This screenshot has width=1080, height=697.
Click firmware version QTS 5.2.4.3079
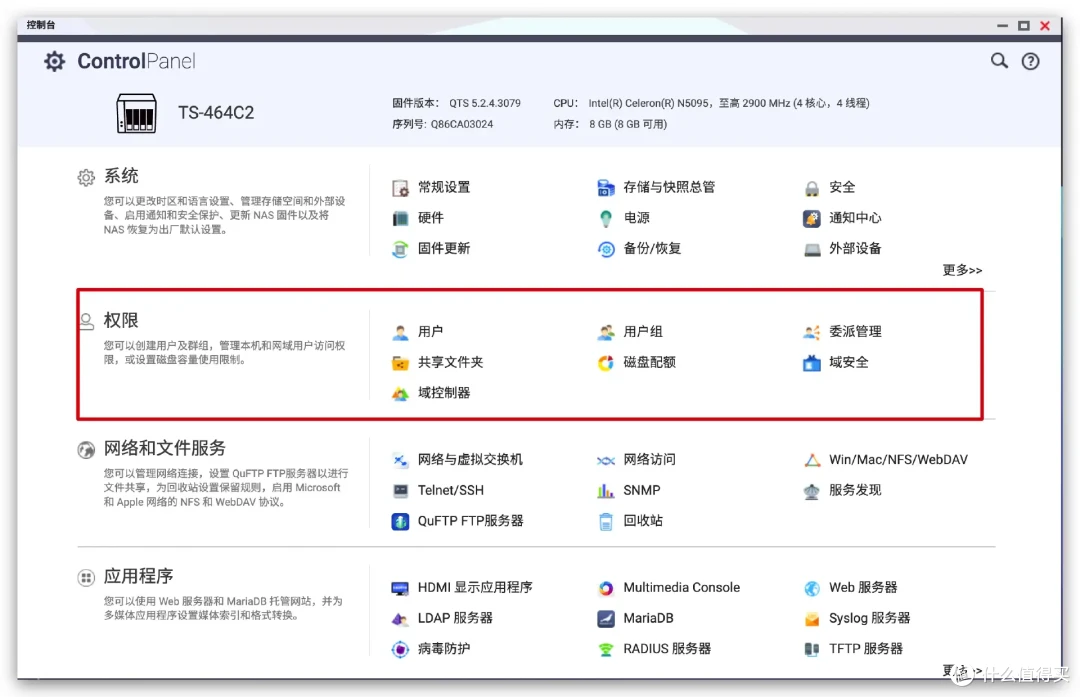tap(485, 103)
